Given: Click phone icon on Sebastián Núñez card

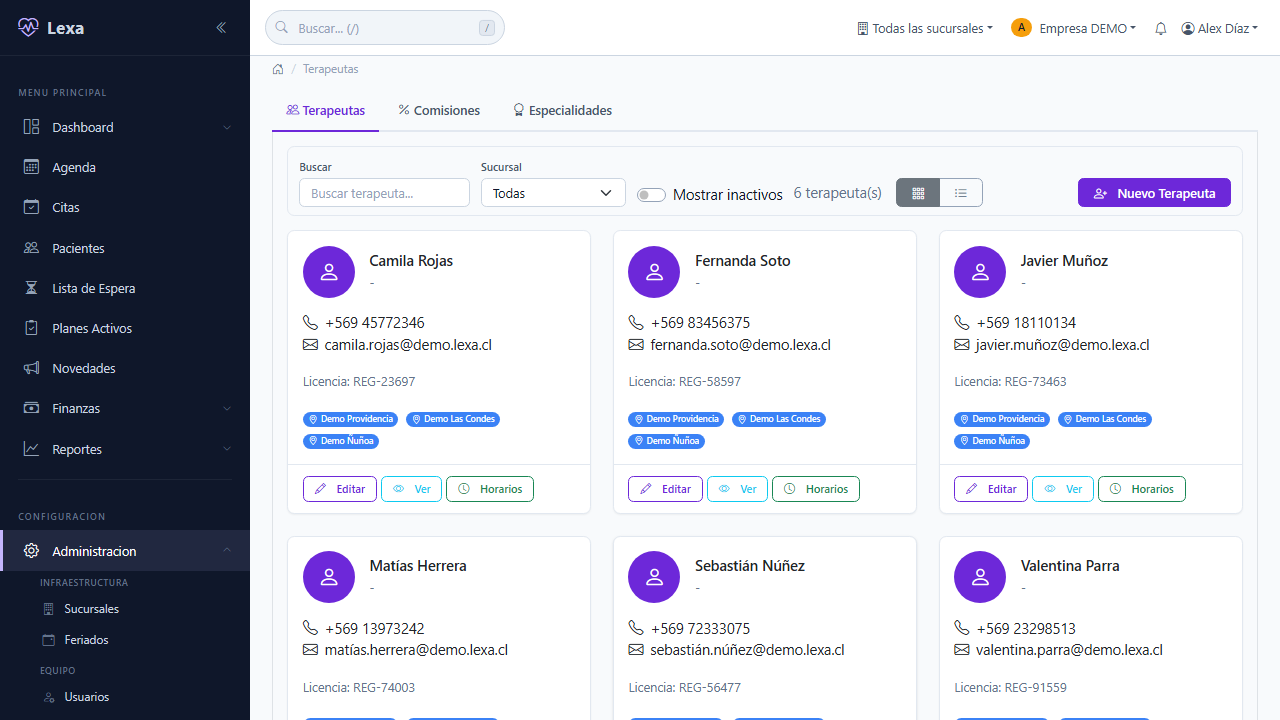Looking at the screenshot, I should coord(636,628).
